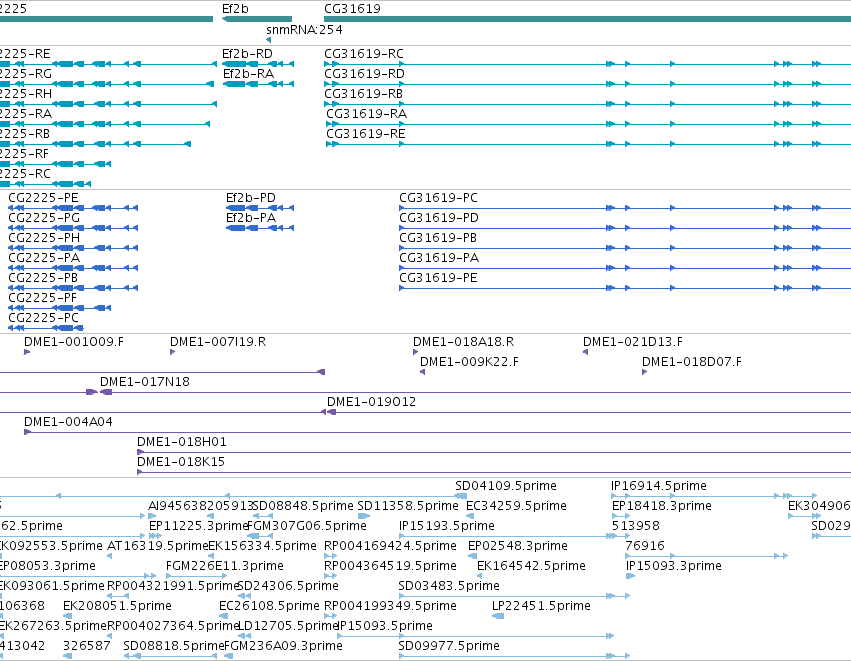
Task: Select BAC end DME1-007I19.R
Action: 173,352
